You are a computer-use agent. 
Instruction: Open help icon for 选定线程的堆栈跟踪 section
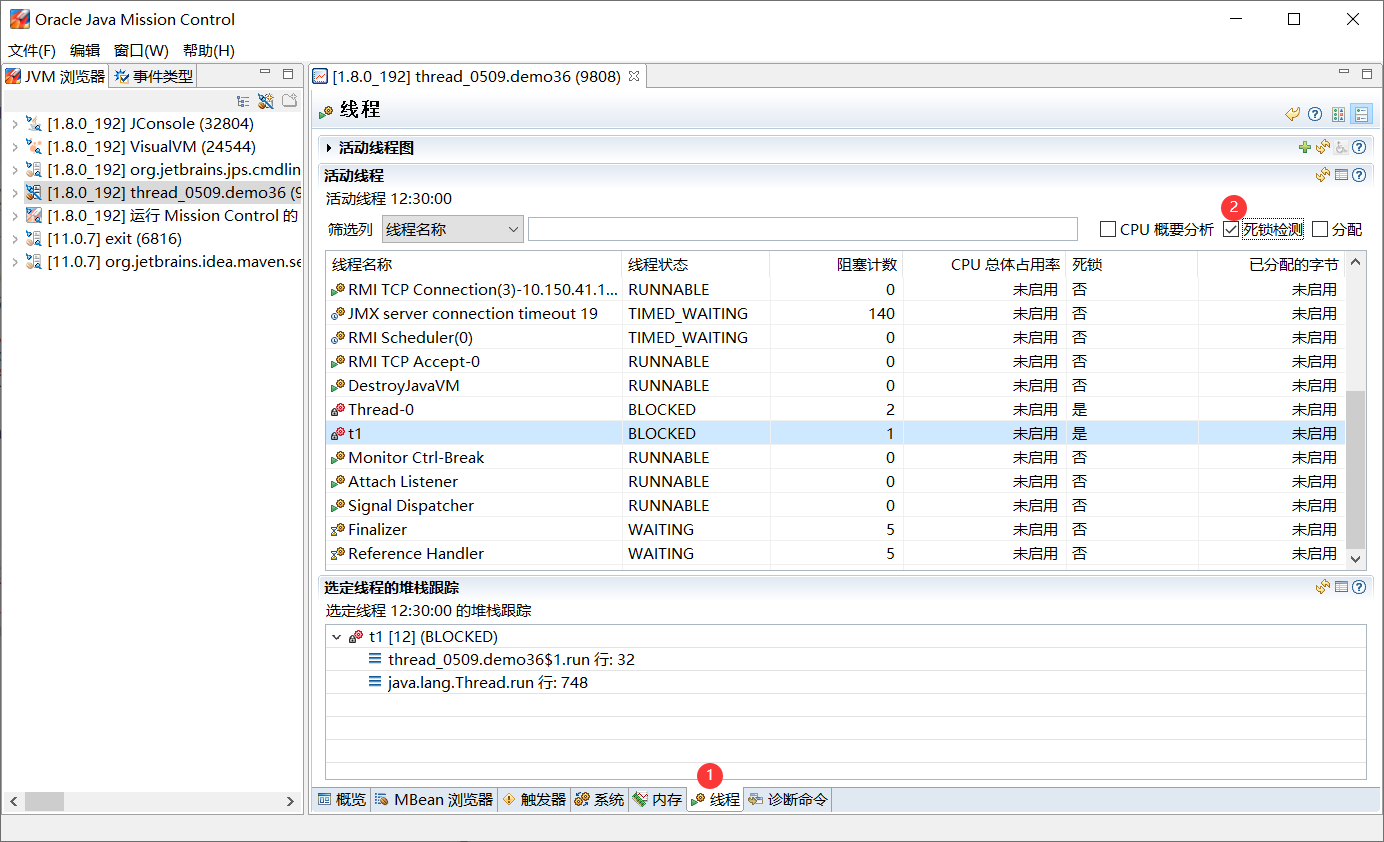[x=1359, y=587]
